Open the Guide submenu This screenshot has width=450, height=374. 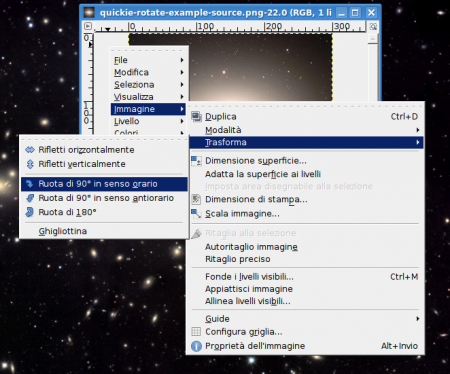pos(305,319)
